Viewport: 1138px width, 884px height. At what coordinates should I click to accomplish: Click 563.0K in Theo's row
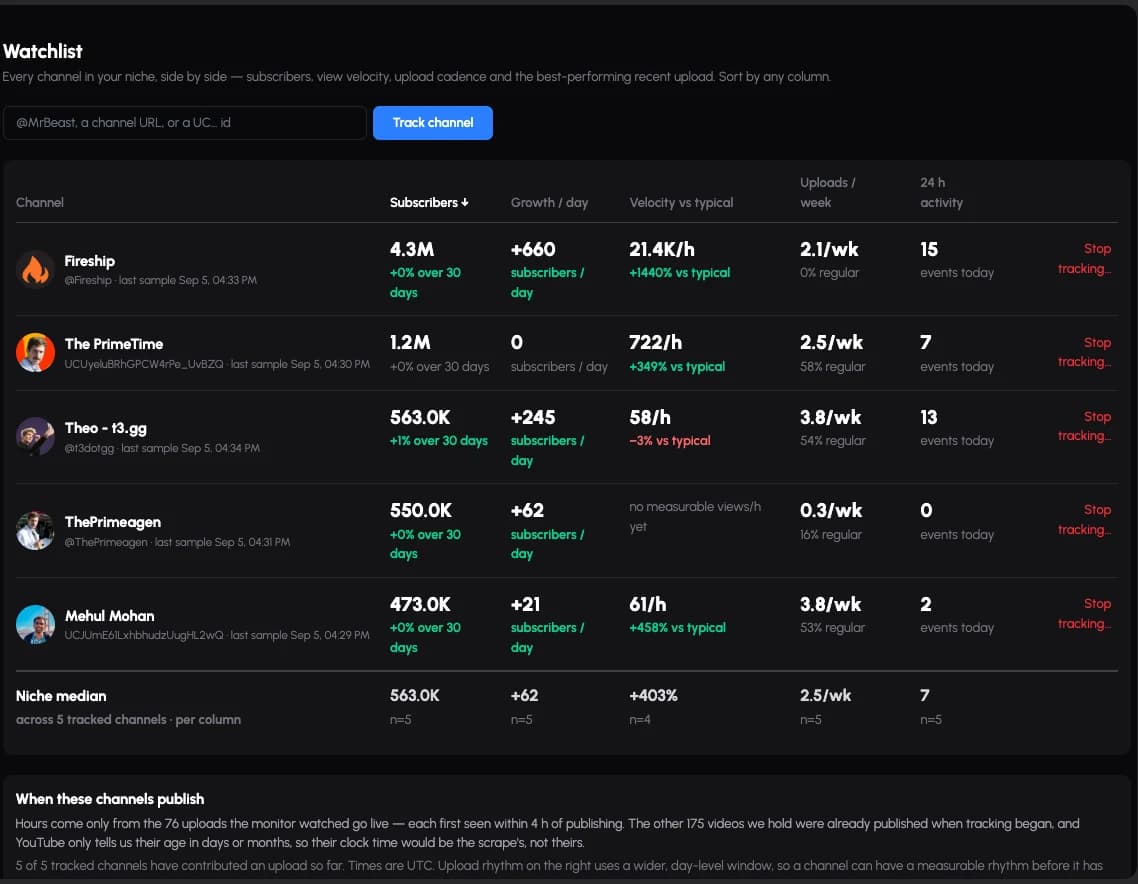420,417
